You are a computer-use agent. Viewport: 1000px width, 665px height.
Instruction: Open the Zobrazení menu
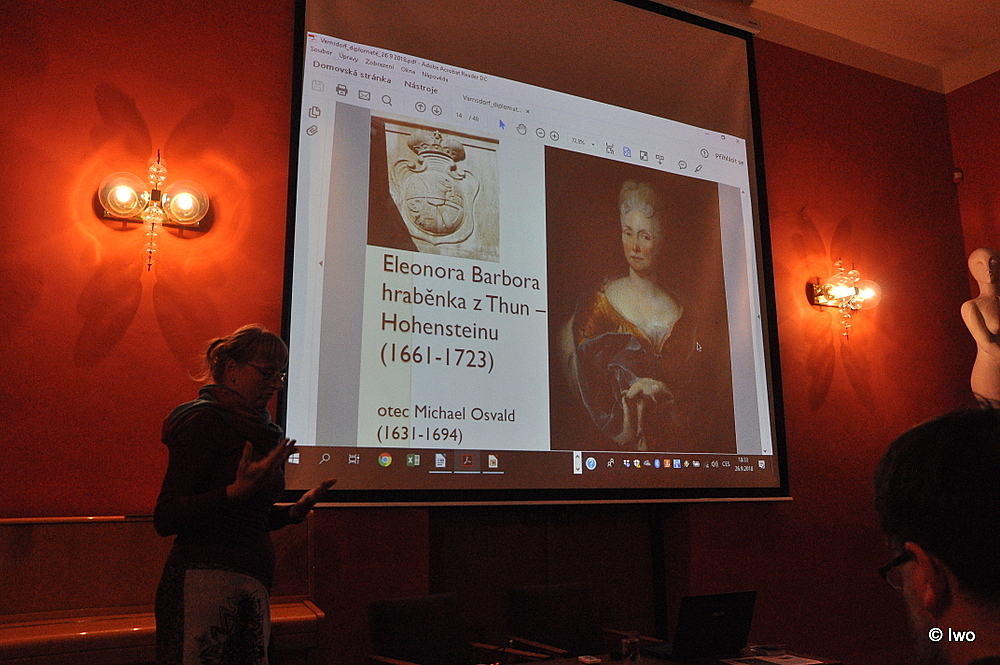tap(379, 64)
